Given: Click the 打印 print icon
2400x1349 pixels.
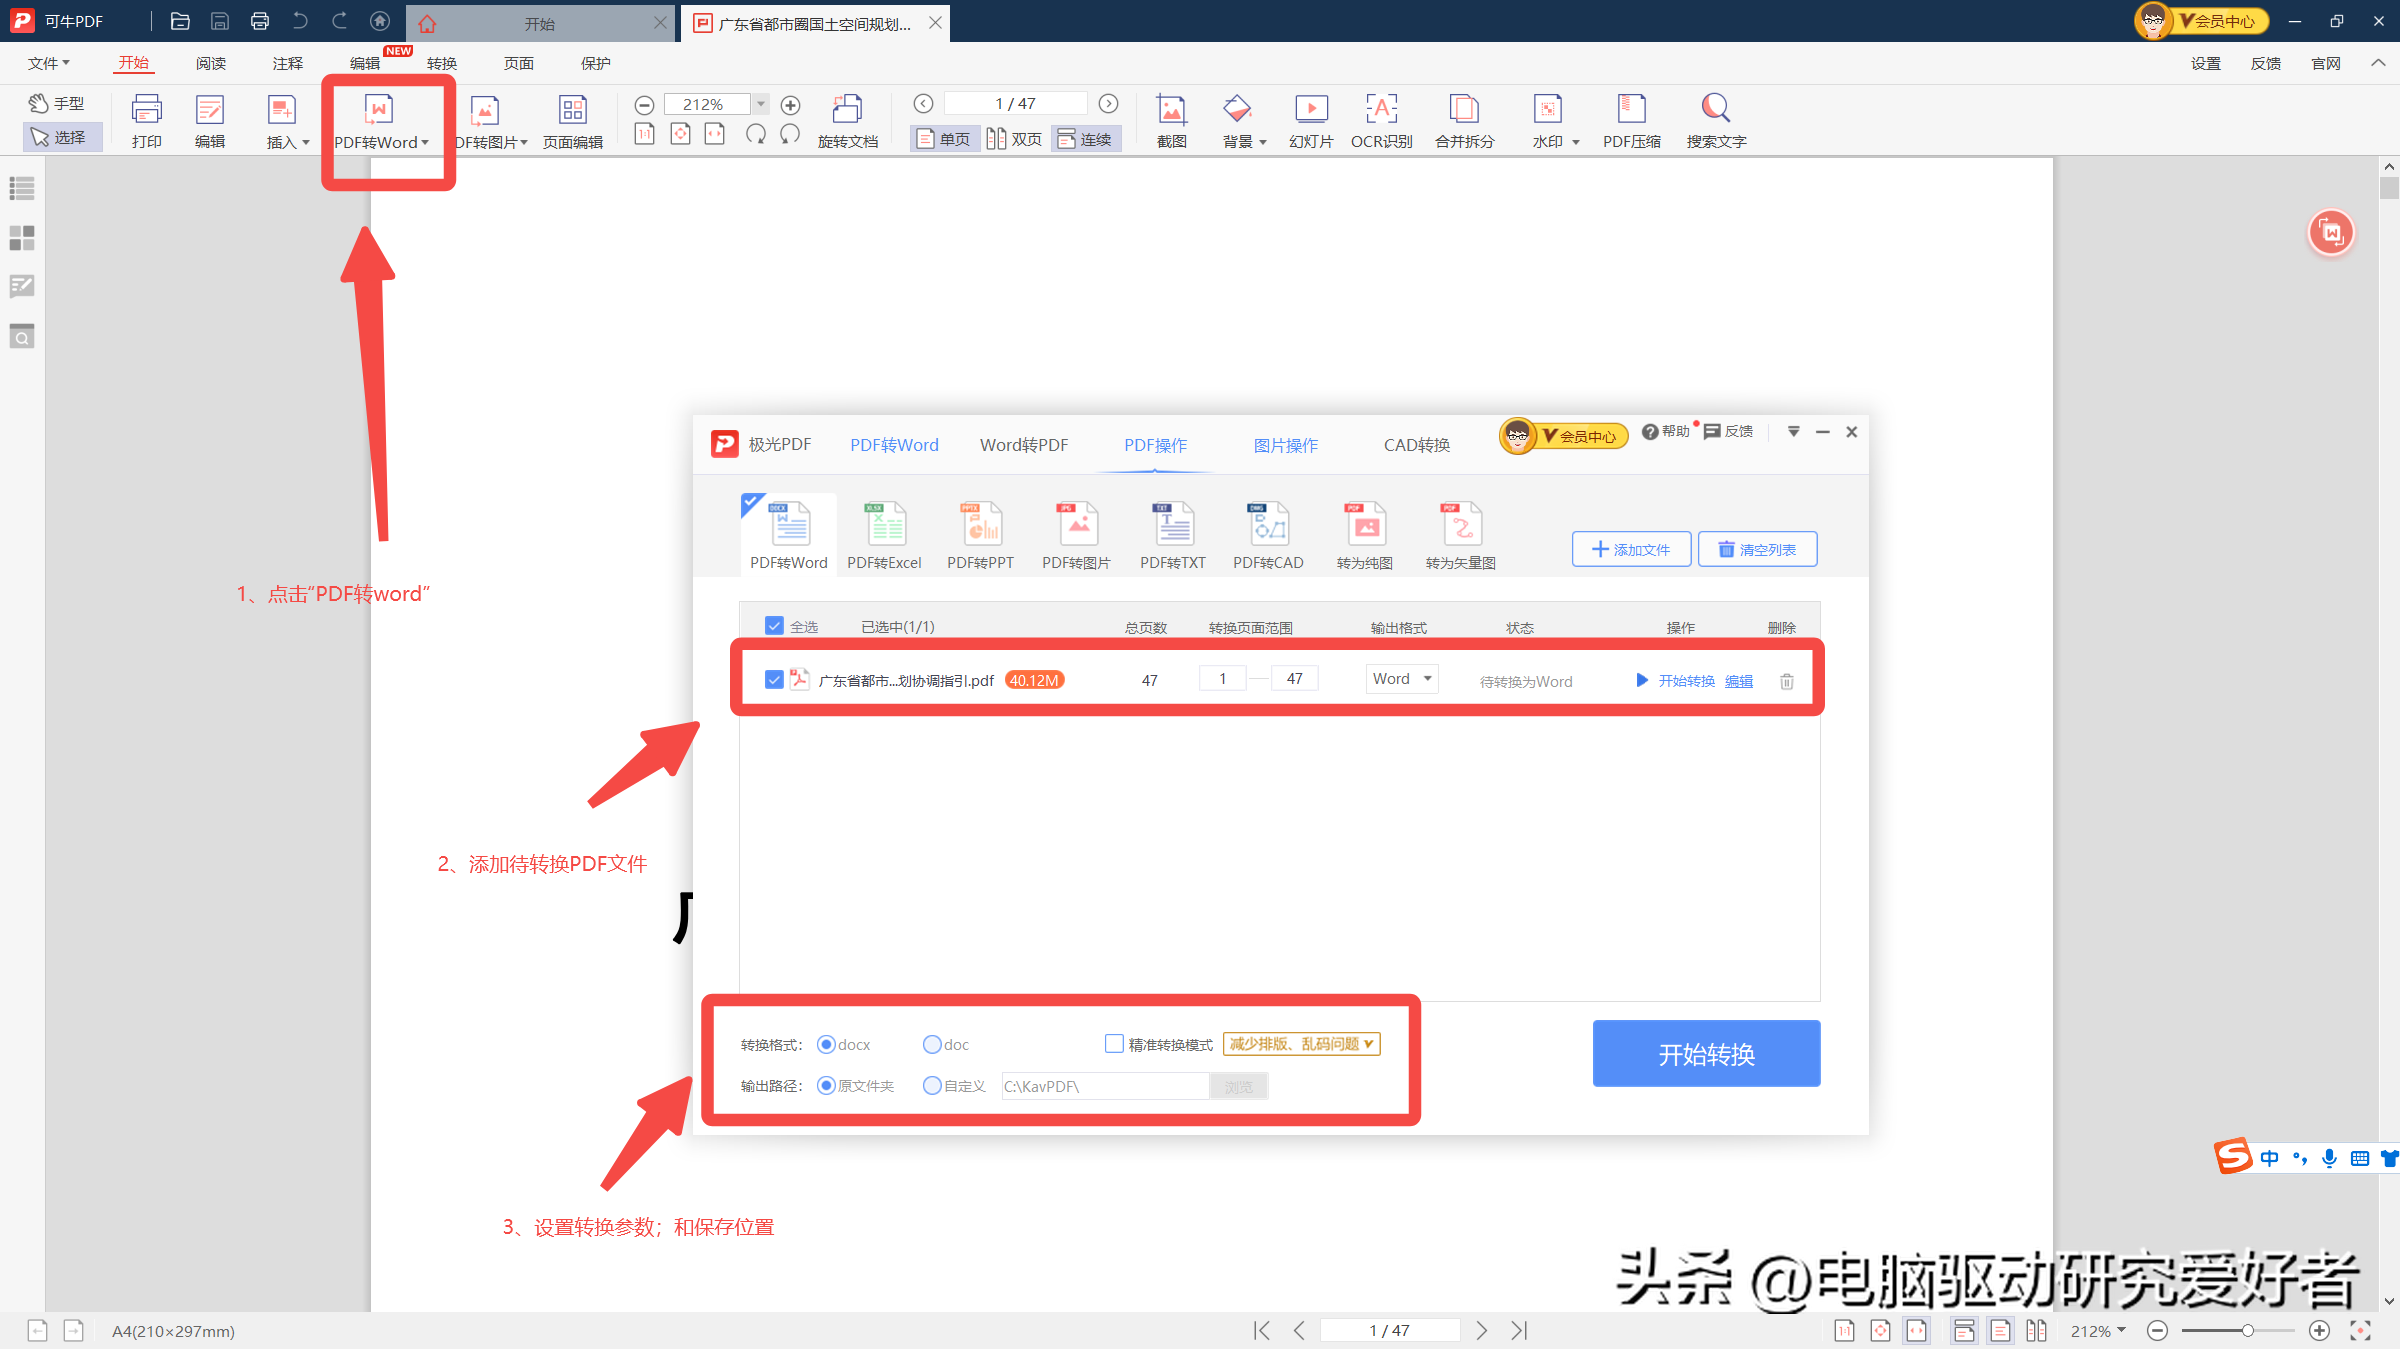Looking at the screenshot, I should click(x=146, y=110).
